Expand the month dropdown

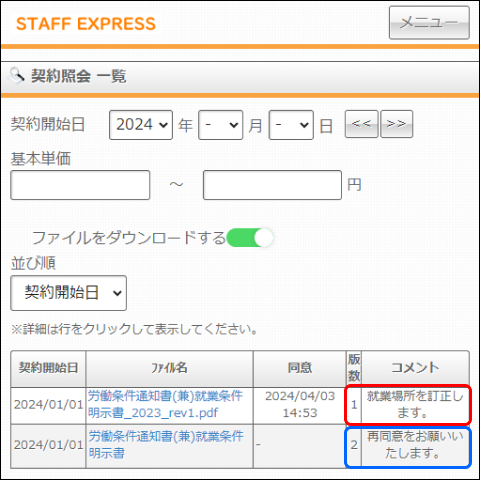click(x=220, y=125)
